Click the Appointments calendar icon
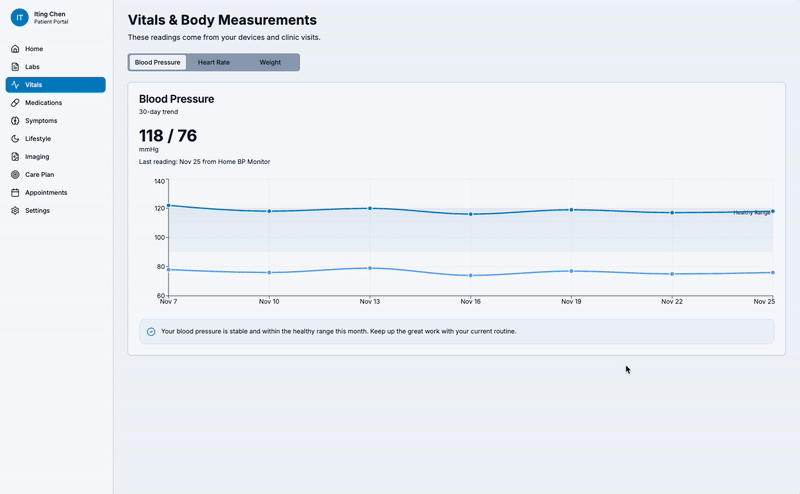 click(15, 192)
